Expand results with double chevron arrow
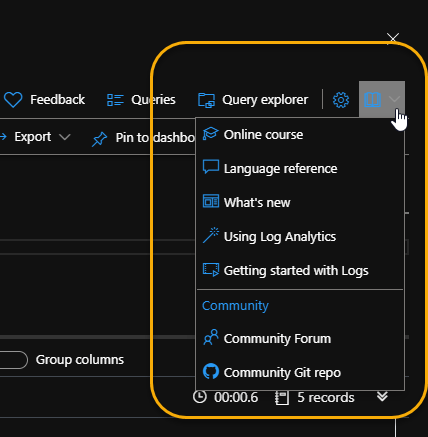428x437 pixels. tap(382, 396)
